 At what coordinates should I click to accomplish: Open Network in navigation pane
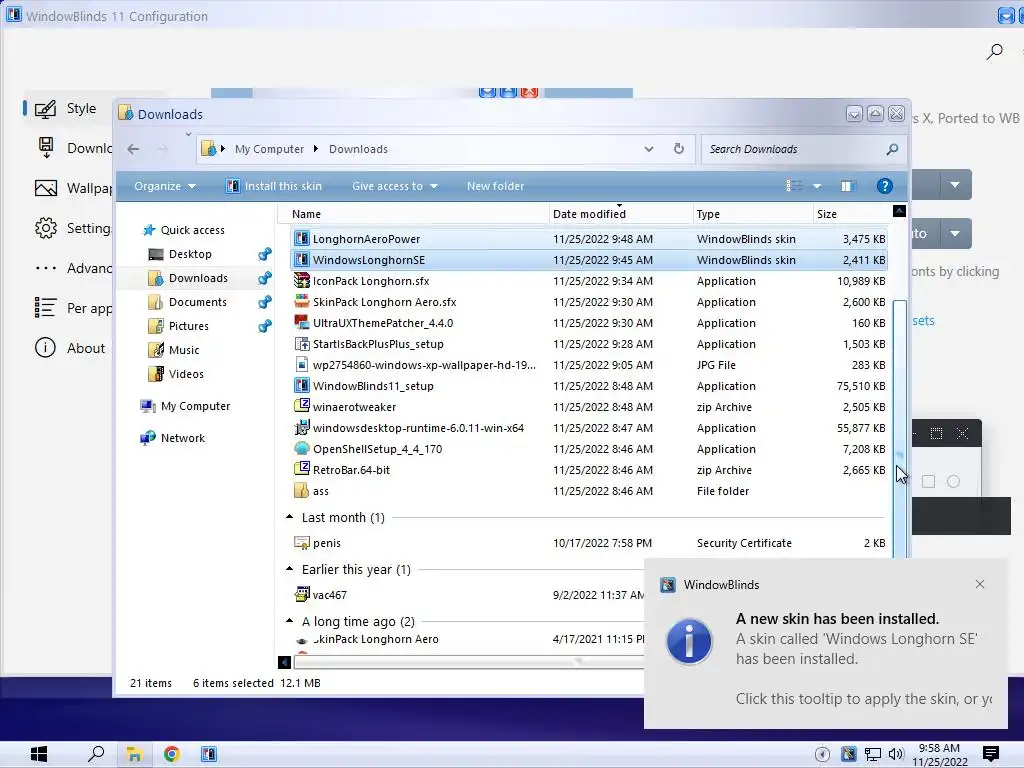coord(182,438)
